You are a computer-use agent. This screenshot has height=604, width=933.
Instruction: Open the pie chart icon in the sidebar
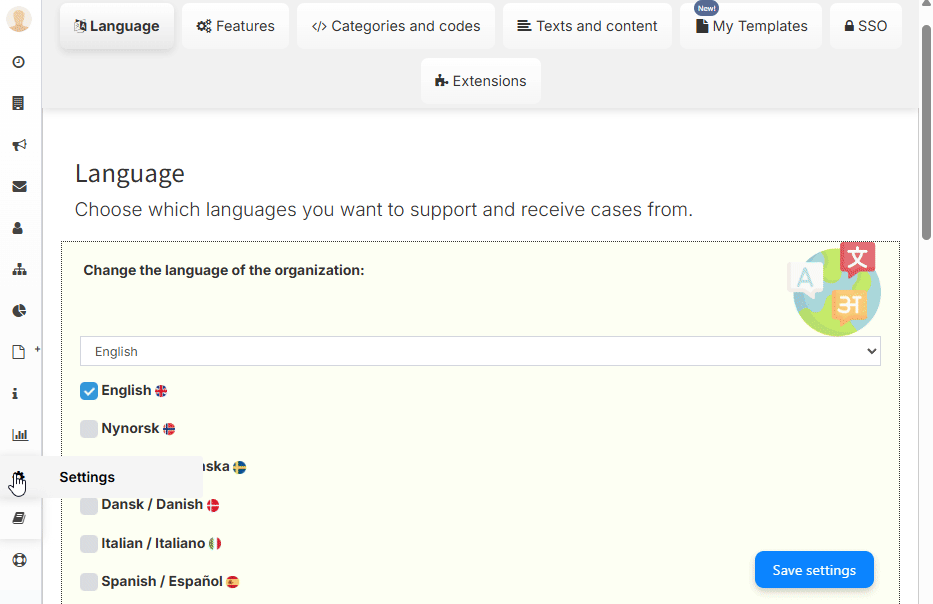[x=19, y=311]
